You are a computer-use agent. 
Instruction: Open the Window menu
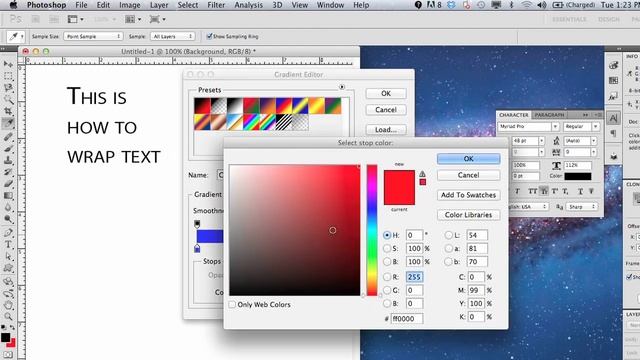330,5
